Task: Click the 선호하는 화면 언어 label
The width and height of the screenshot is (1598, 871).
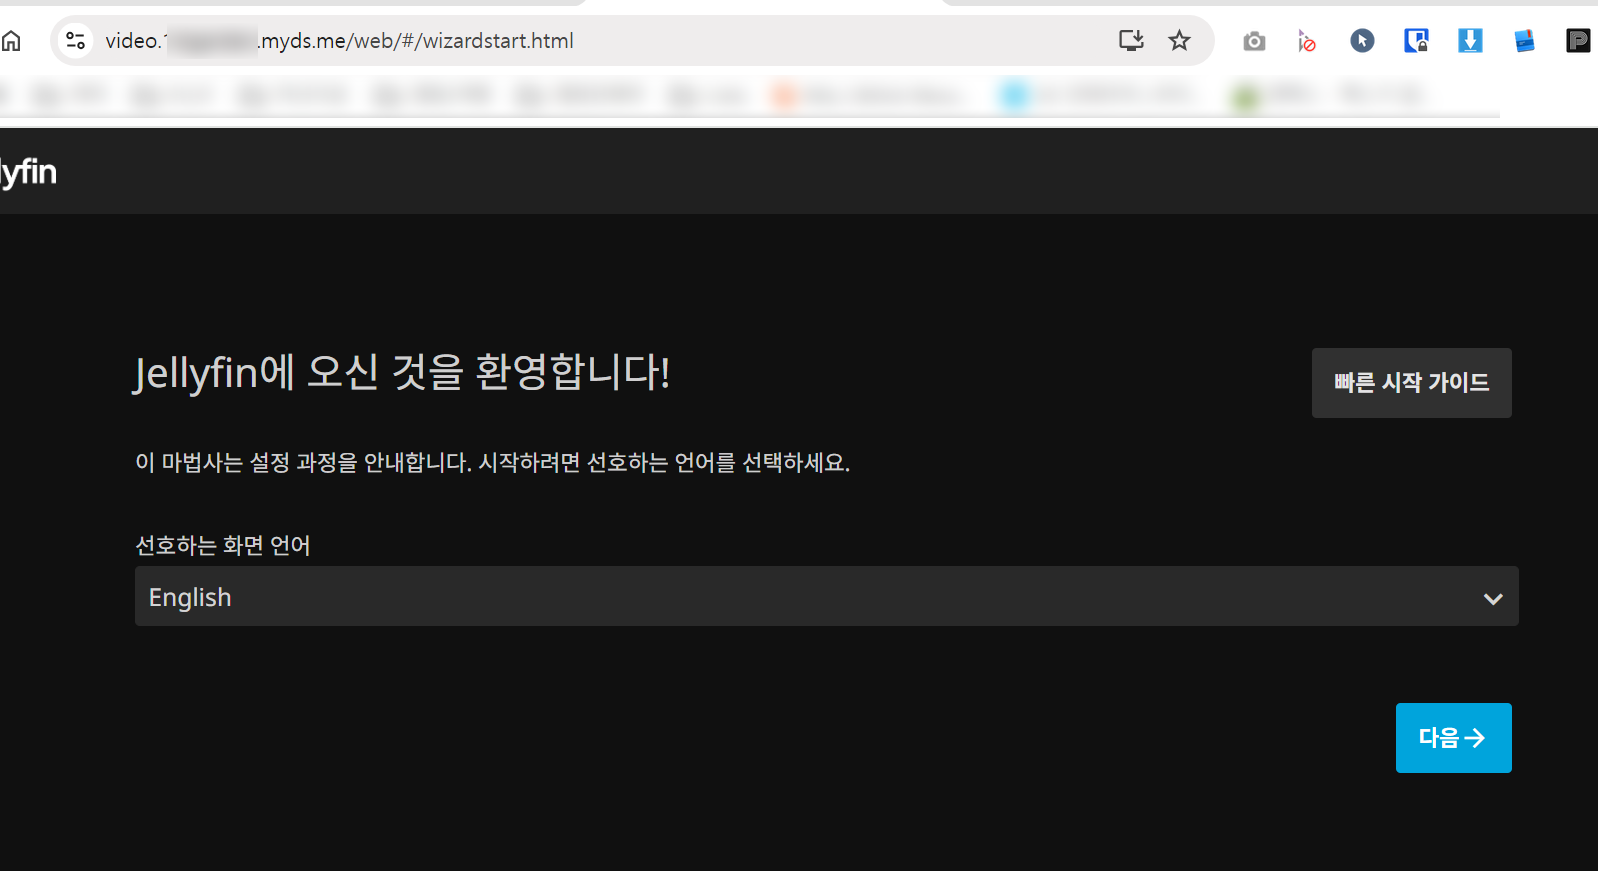Action: 223,545
